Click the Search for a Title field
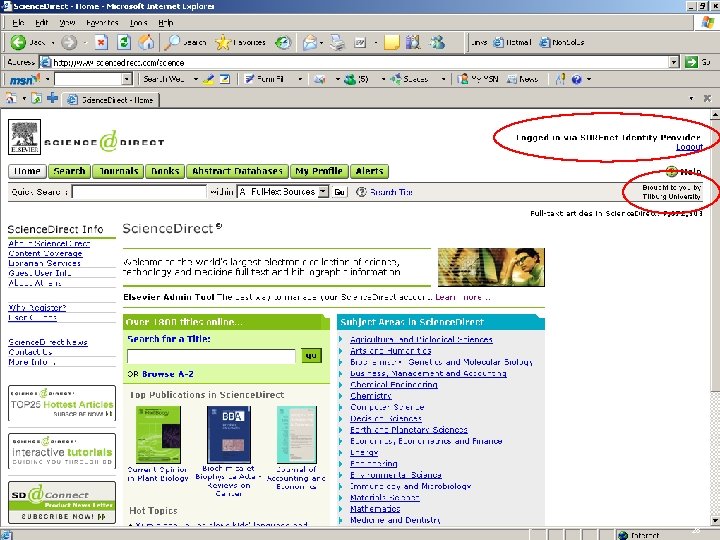 (211, 356)
